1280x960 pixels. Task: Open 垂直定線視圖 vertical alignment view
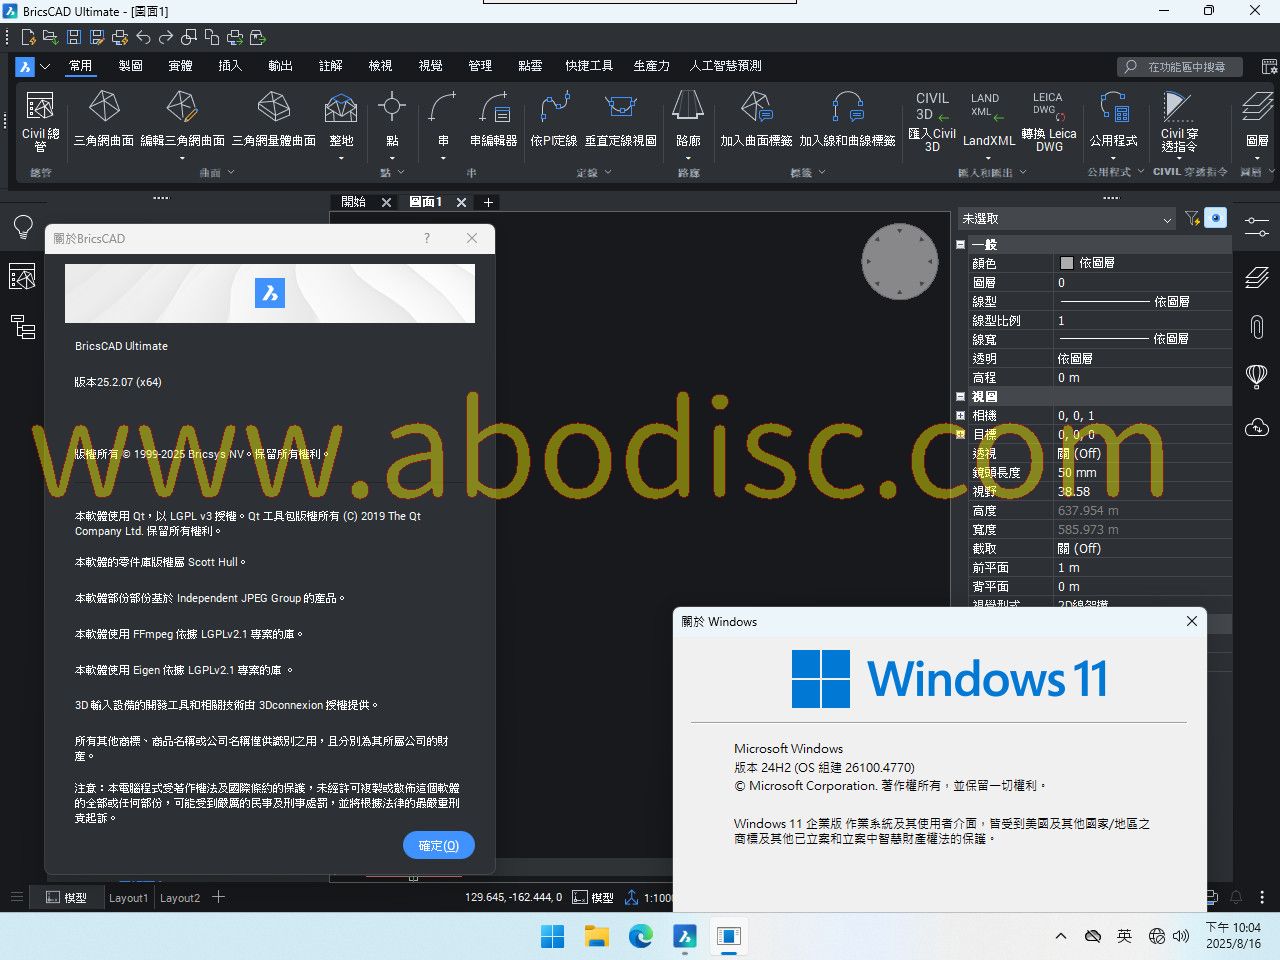click(x=621, y=120)
